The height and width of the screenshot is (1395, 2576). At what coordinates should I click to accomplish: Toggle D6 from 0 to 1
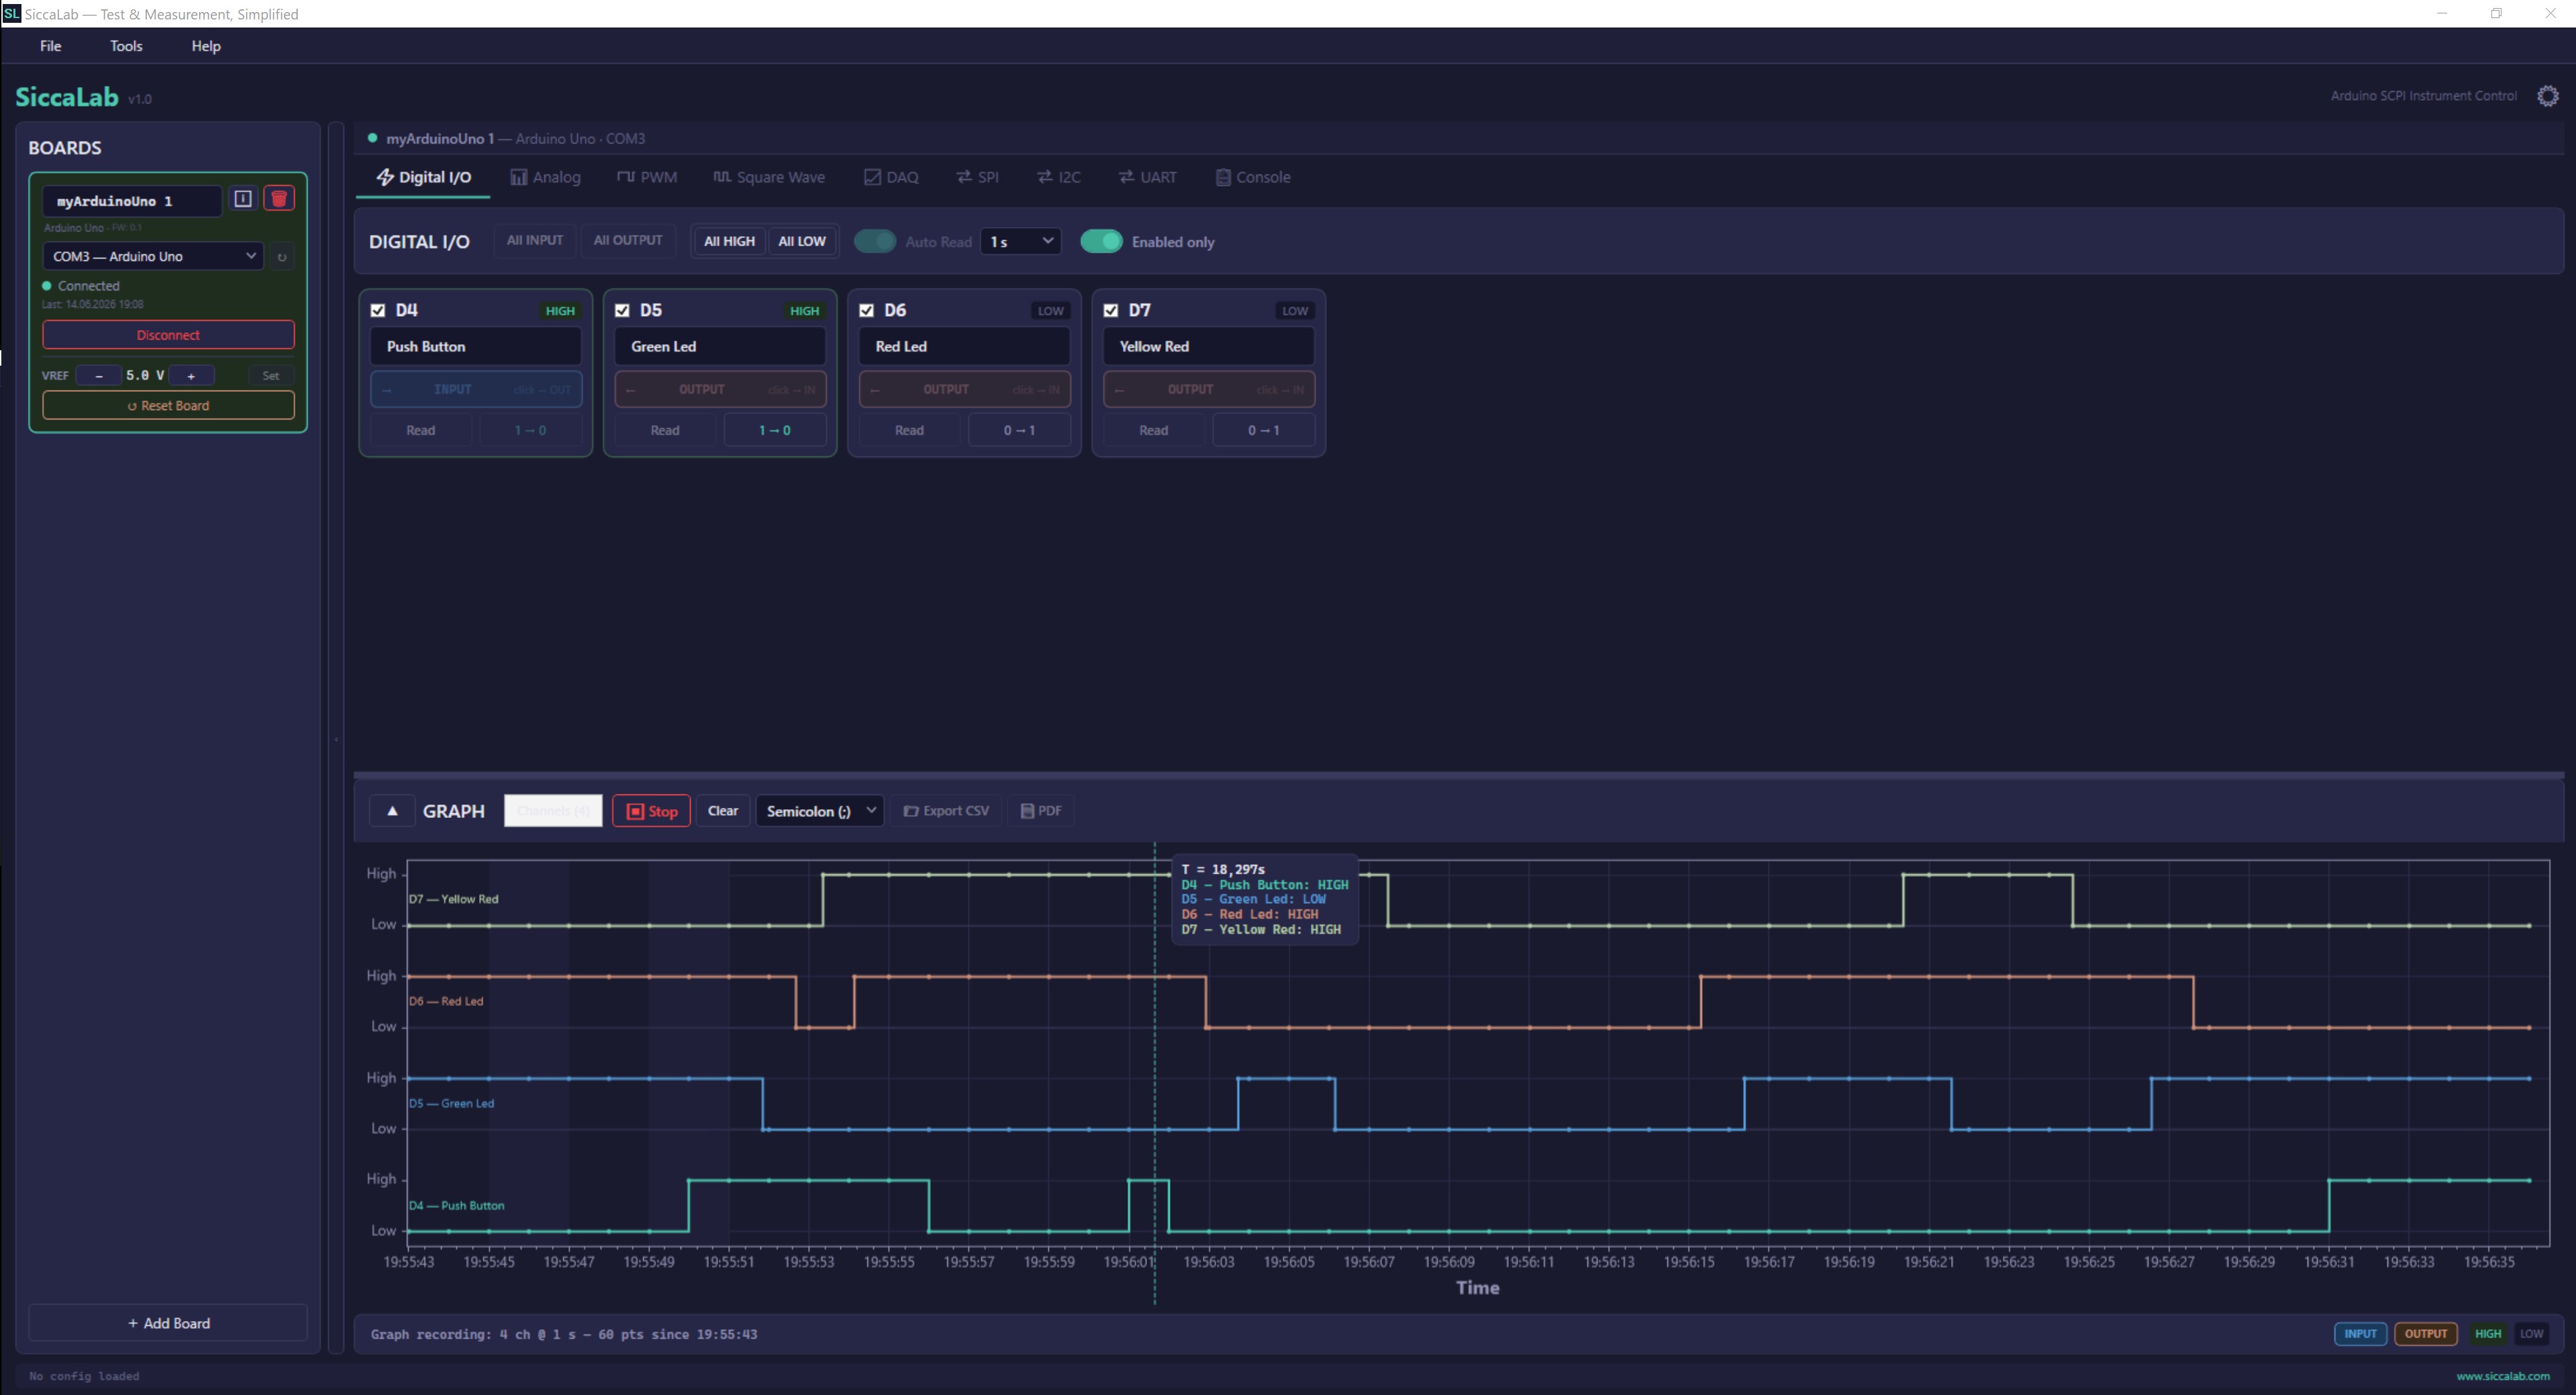(x=1019, y=431)
